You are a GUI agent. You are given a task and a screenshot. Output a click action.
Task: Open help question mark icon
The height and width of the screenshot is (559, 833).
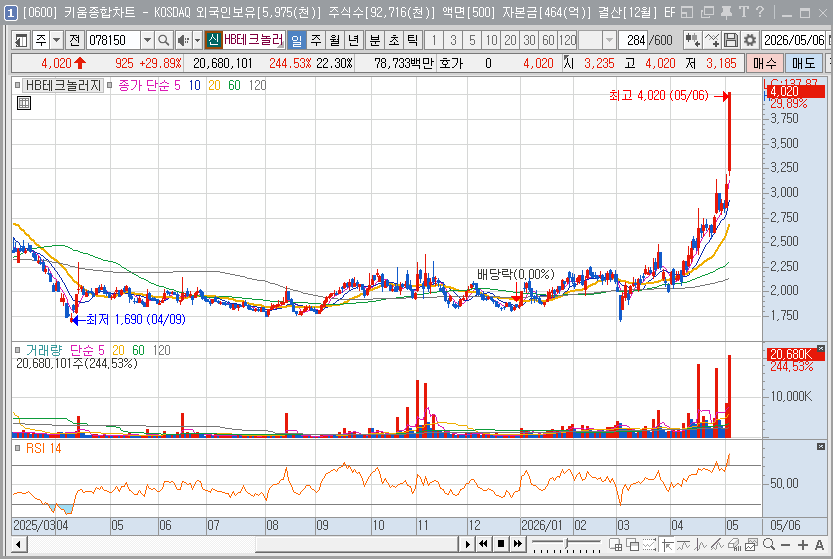click(x=760, y=12)
